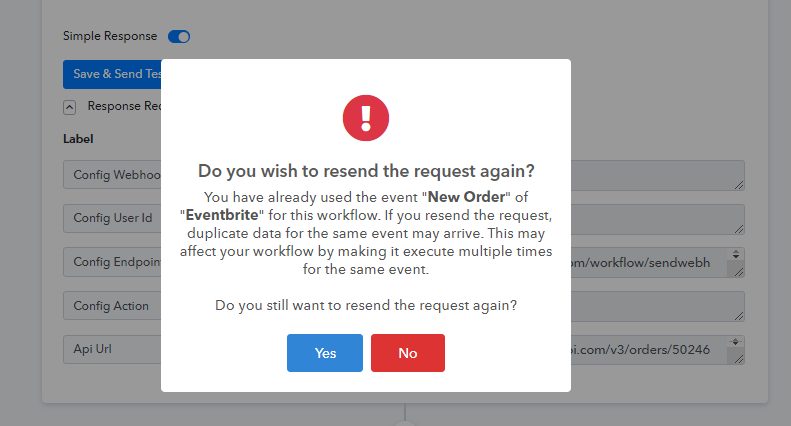The height and width of the screenshot is (426, 791).
Task: Click the Save & Send Test button
Action: click(112, 74)
